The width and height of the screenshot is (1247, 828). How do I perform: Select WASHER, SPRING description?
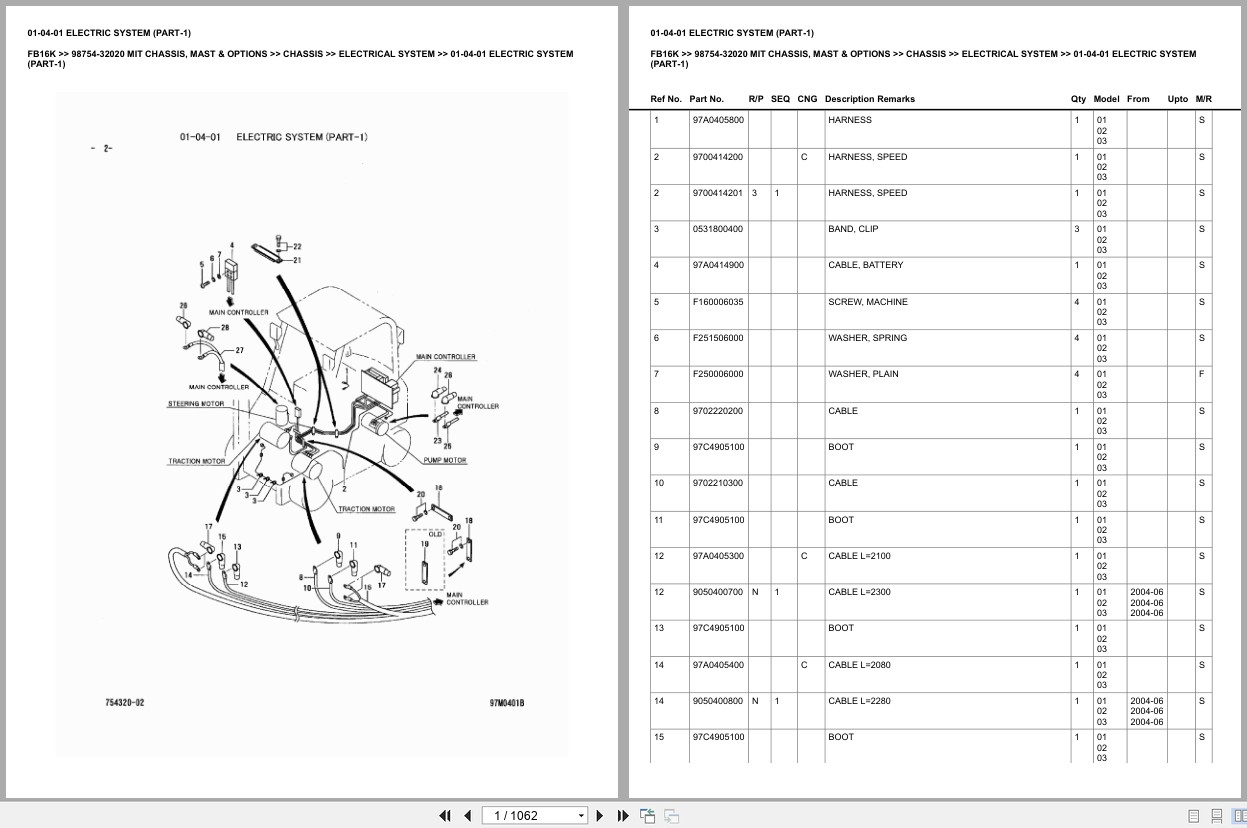click(868, 338)
